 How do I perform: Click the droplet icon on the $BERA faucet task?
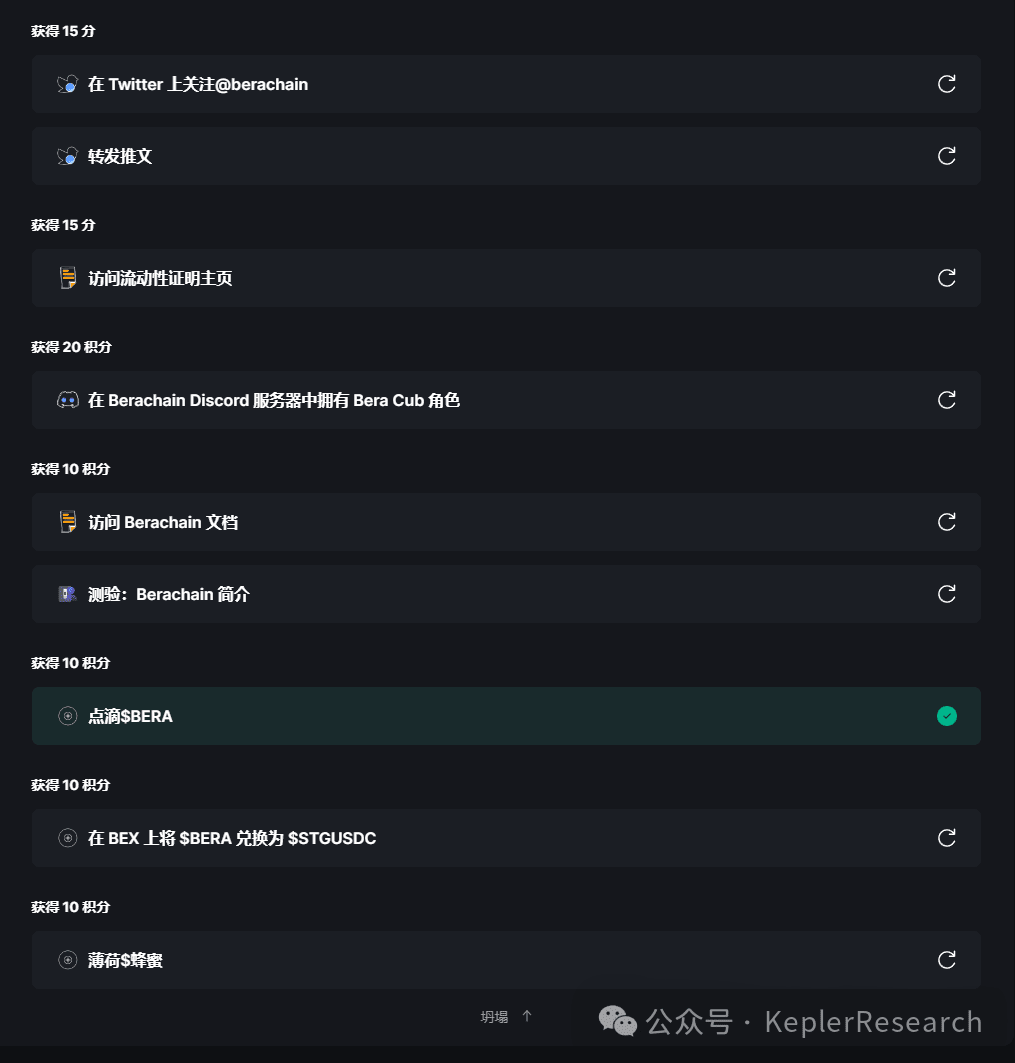tap(67, 716)
